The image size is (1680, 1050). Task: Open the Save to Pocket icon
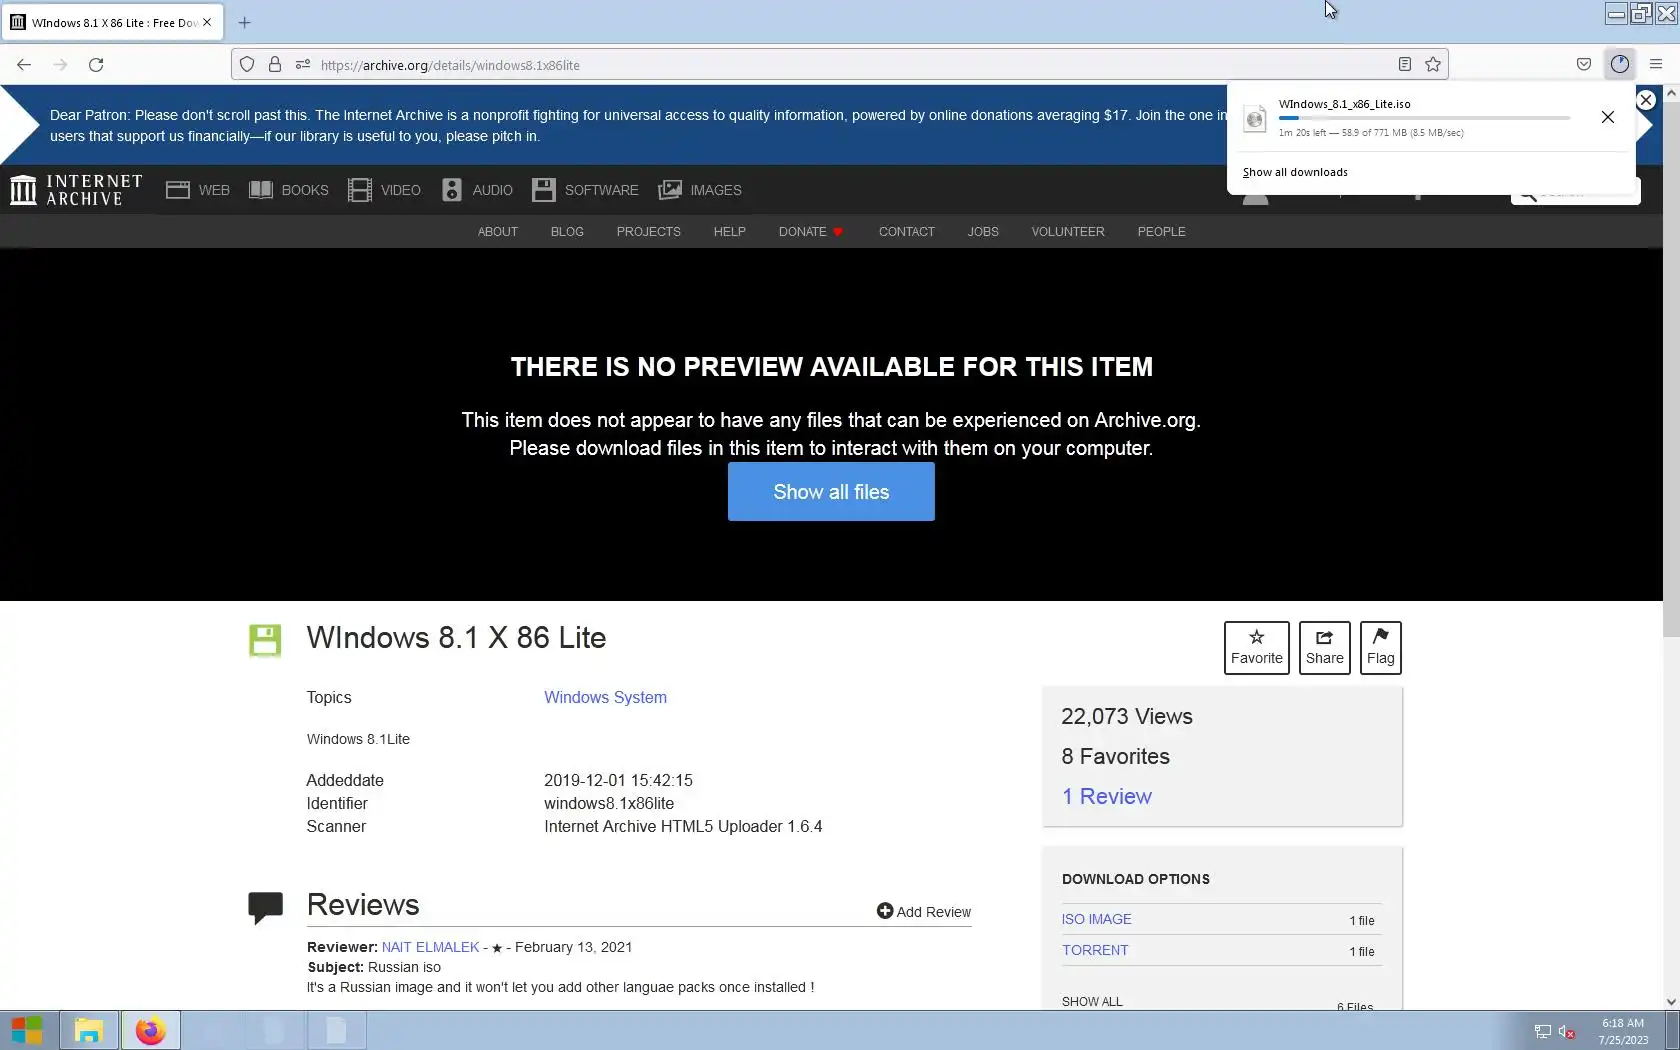pos(1584,65)
